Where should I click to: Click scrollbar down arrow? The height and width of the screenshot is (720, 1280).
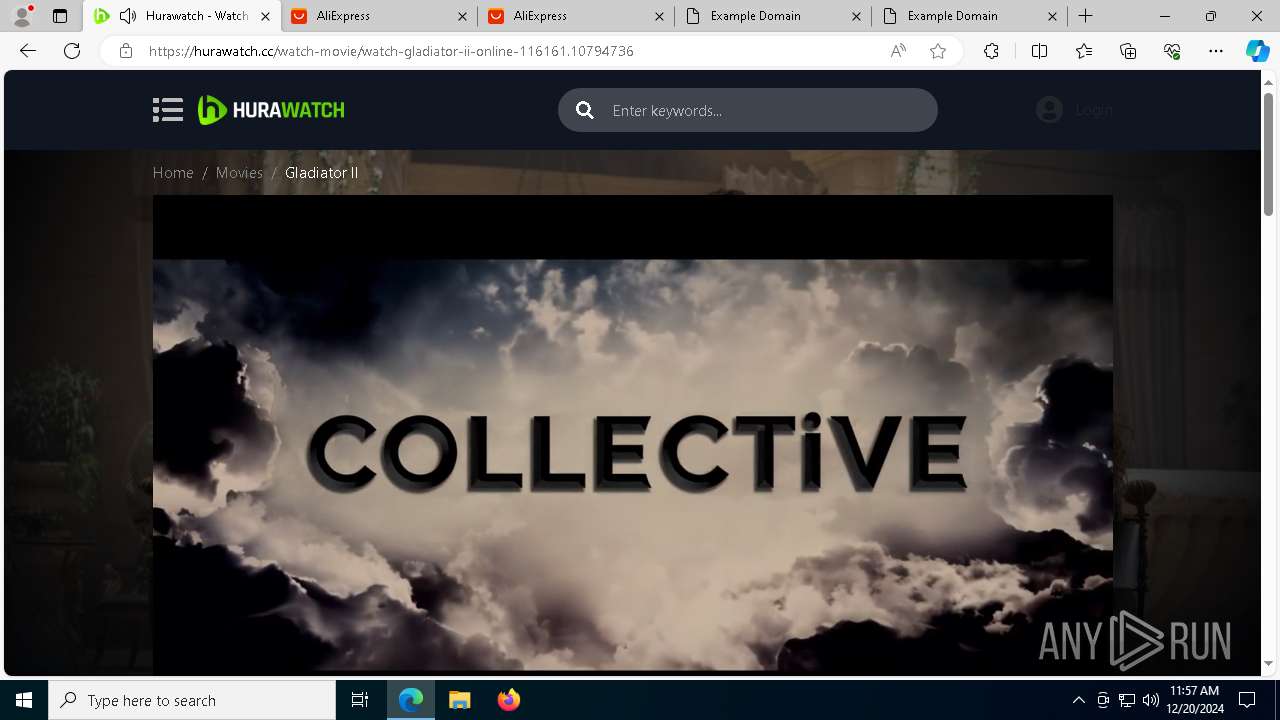(1269, 663)
